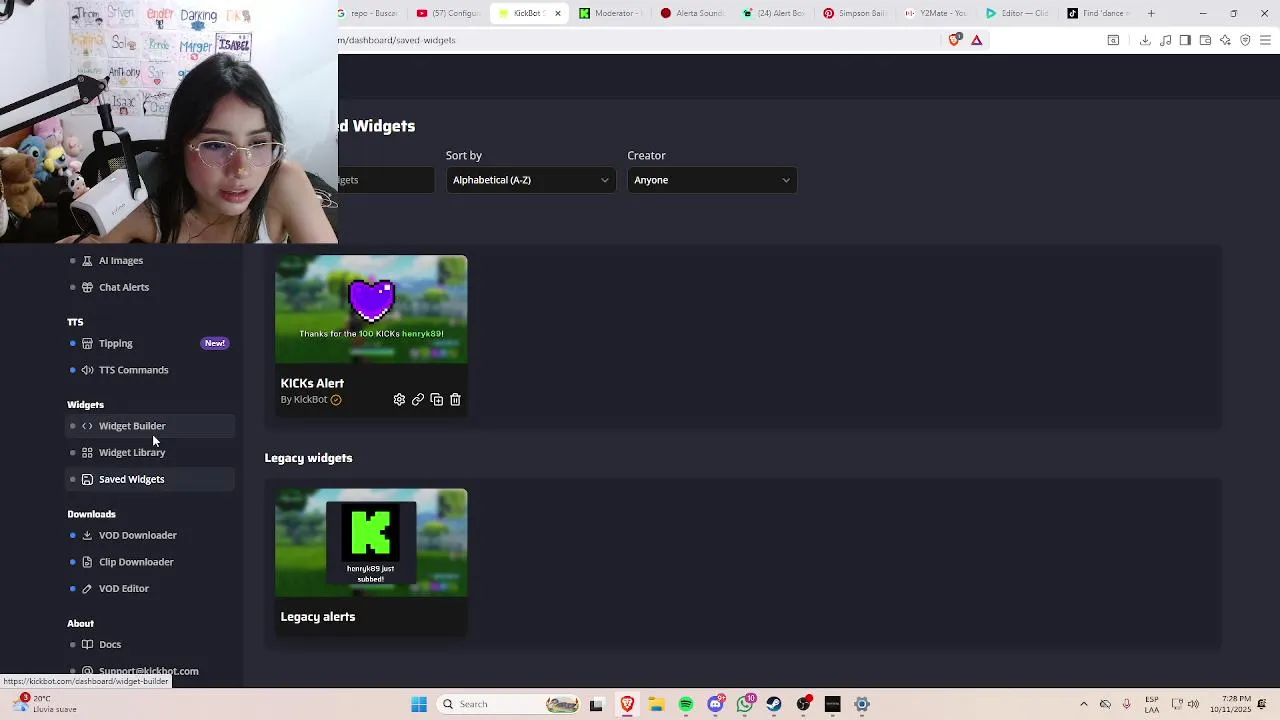Open Steam from taskbar

(x=774, y=704)
